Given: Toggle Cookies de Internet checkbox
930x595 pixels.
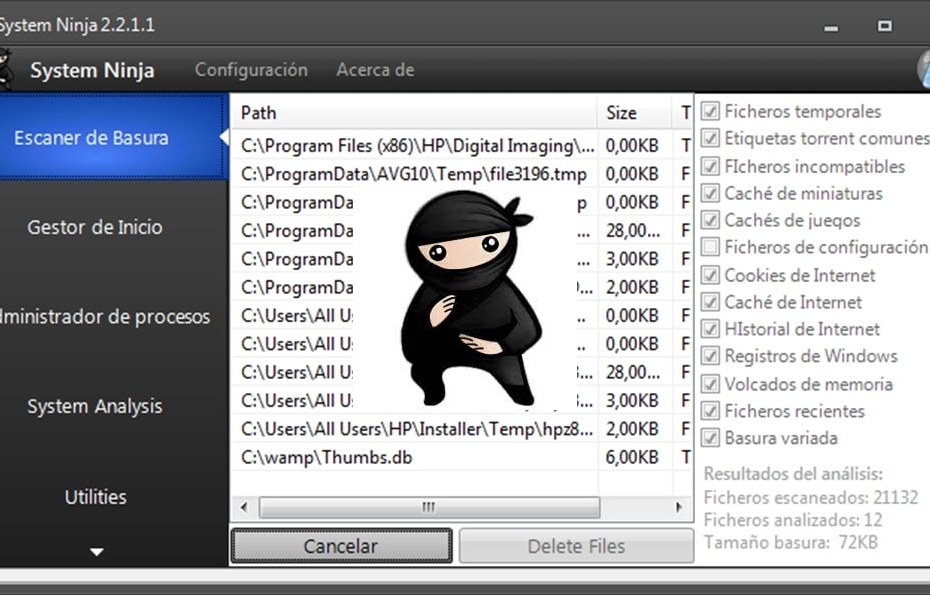Looking at the screenshot, I should (710, 275).
